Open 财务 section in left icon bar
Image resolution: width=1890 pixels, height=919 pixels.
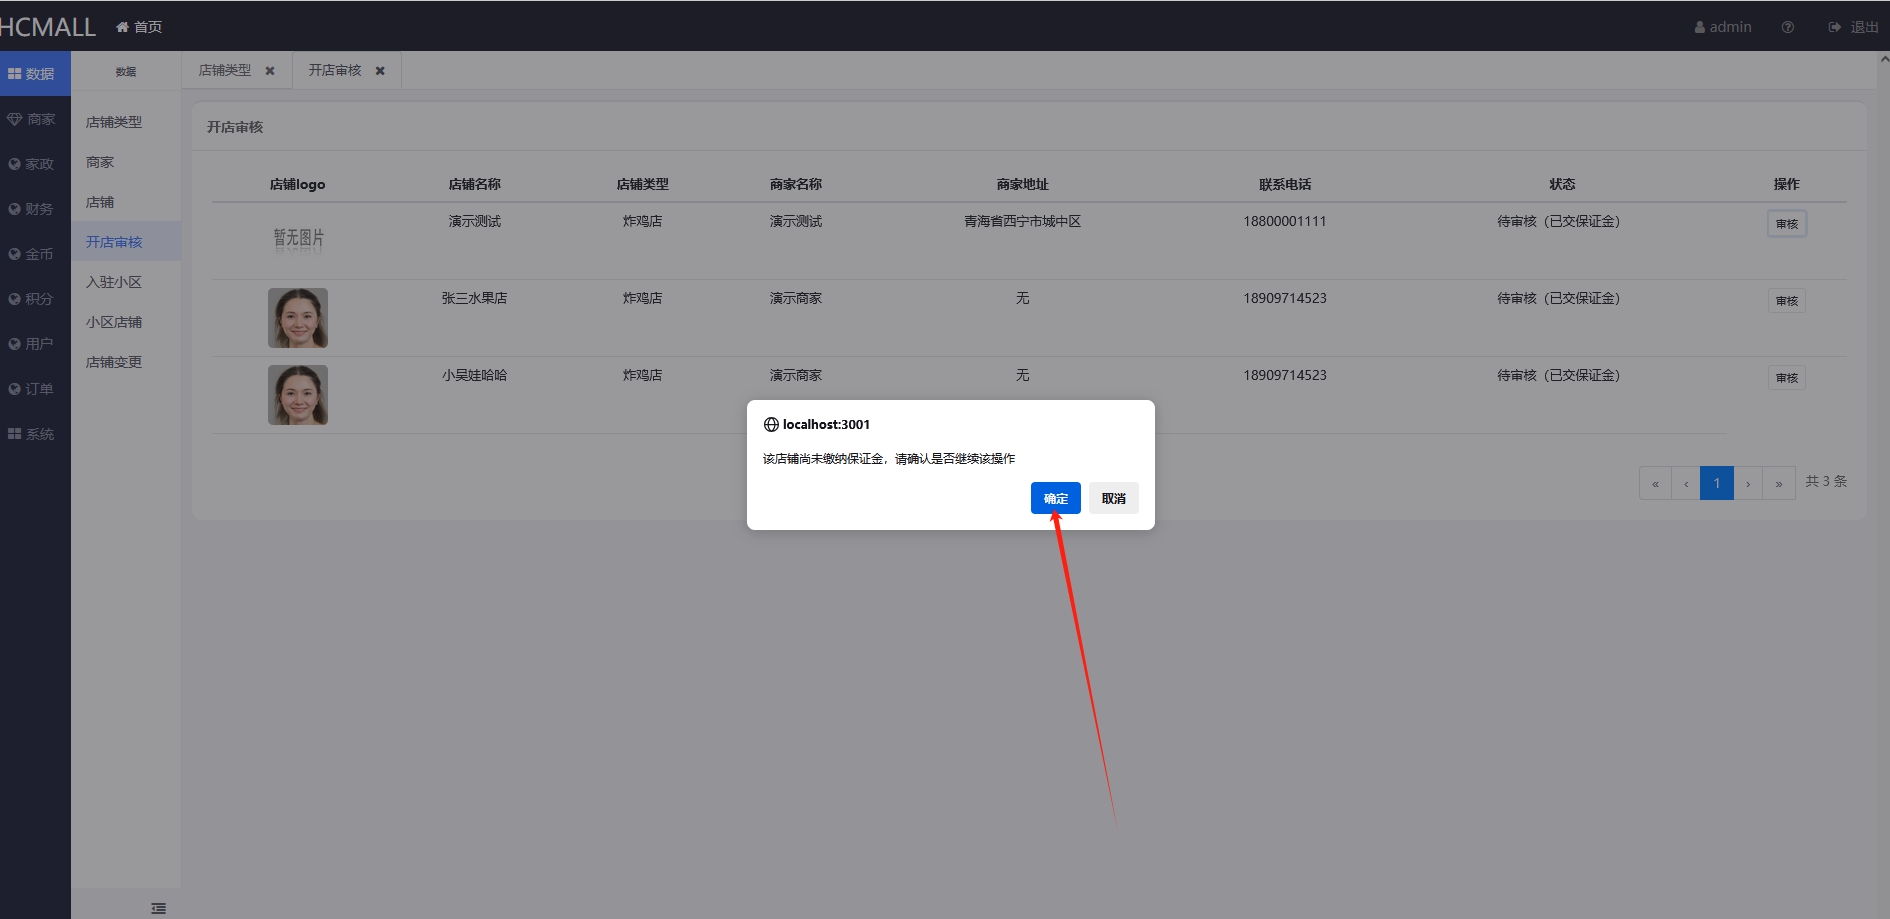[33, 209]
